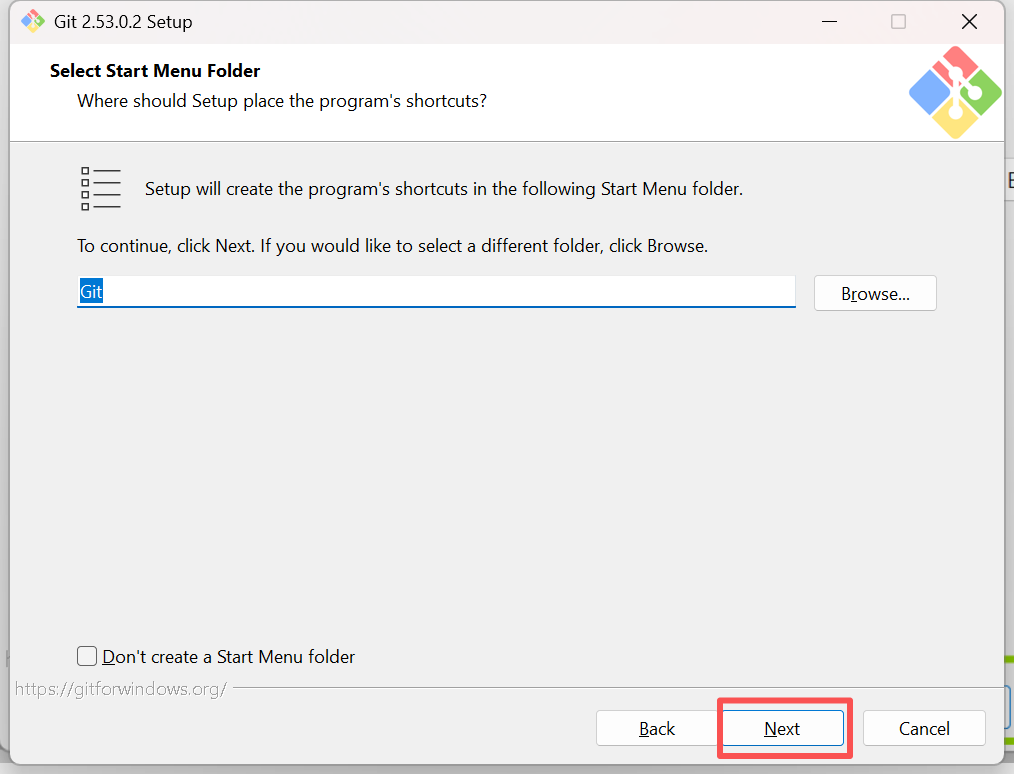The height and width of the screenshot is (774, 1014).
Task: Click the 'Select Start Menu Folder' heading
Action: (155, 70)
